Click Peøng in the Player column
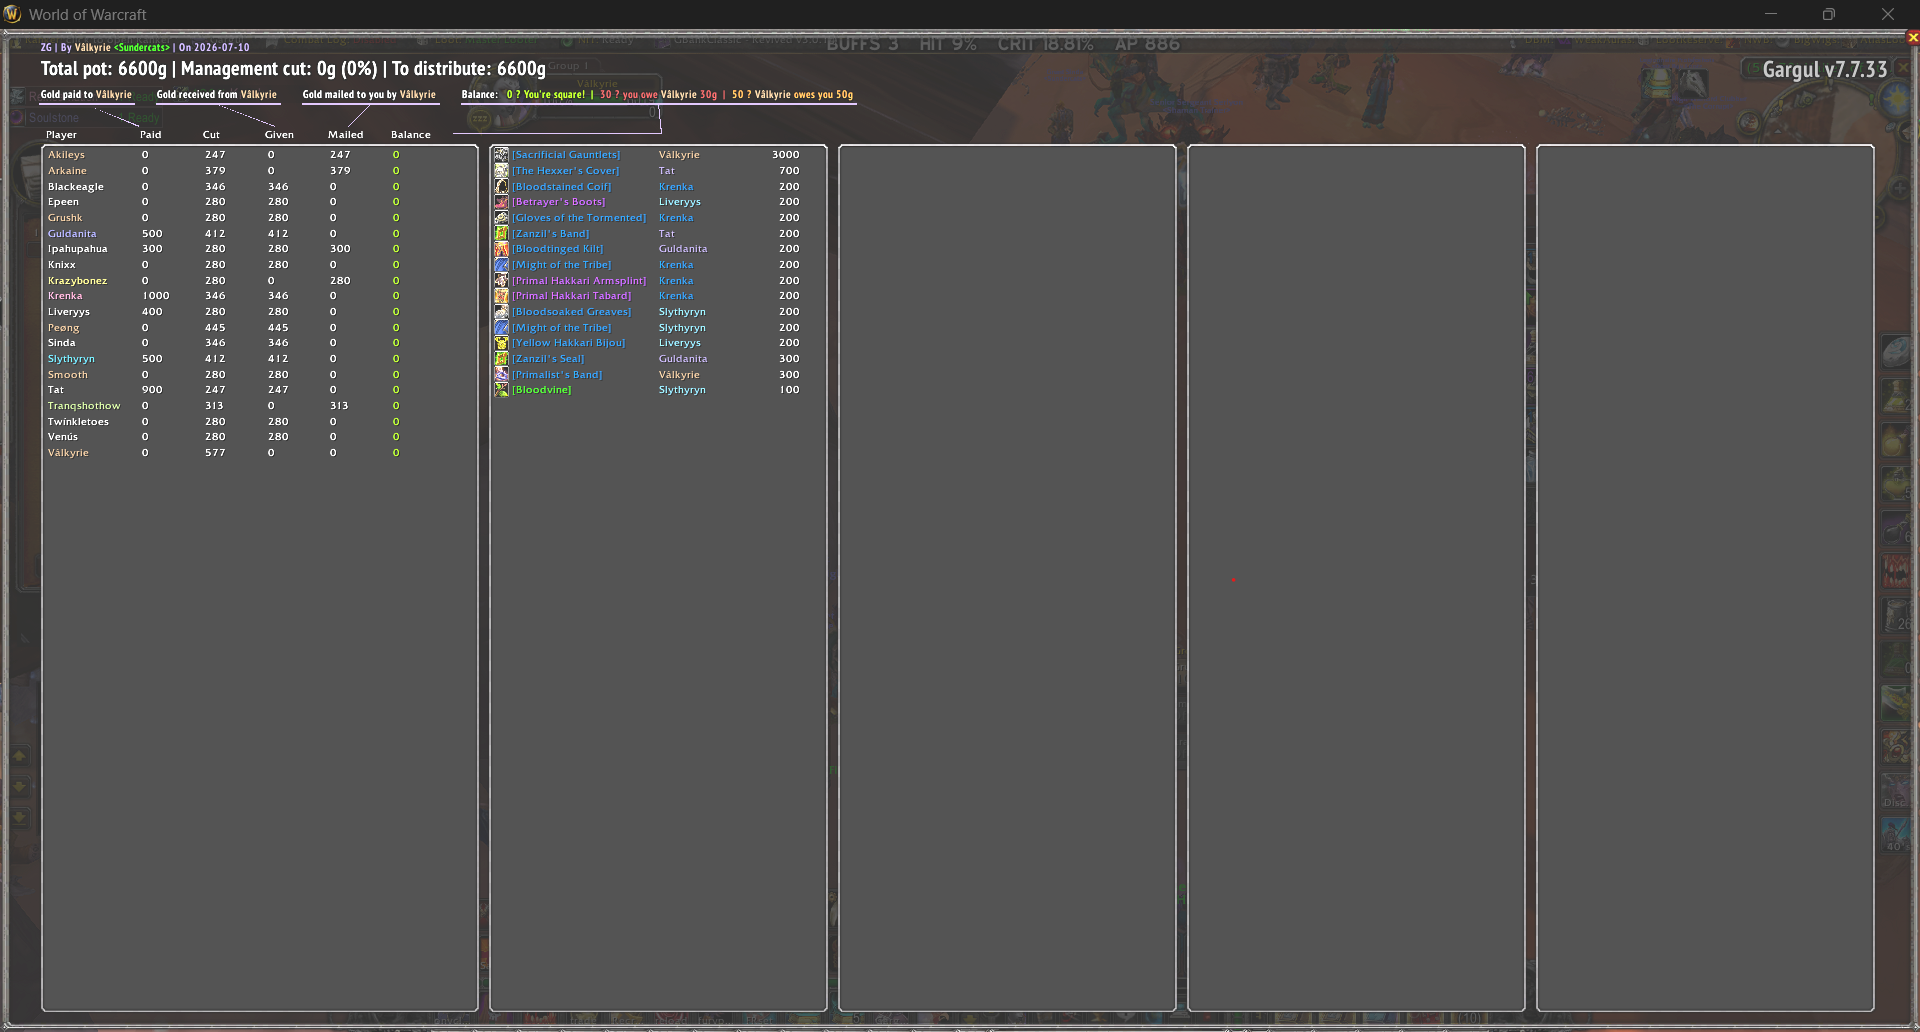1920x1032 pixels. click(x=63, y=328)
